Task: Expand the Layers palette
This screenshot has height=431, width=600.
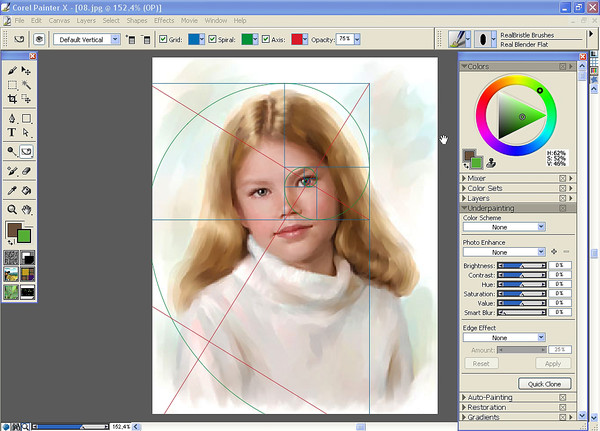Action: click(x=464, y=198)
